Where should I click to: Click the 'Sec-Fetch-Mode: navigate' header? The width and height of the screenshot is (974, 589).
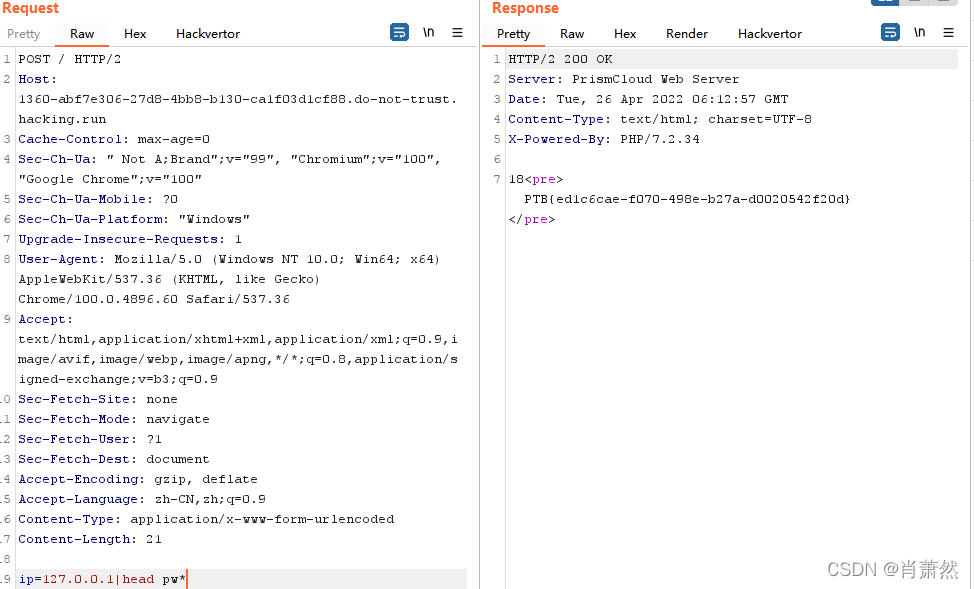click(x=114, y=419)
